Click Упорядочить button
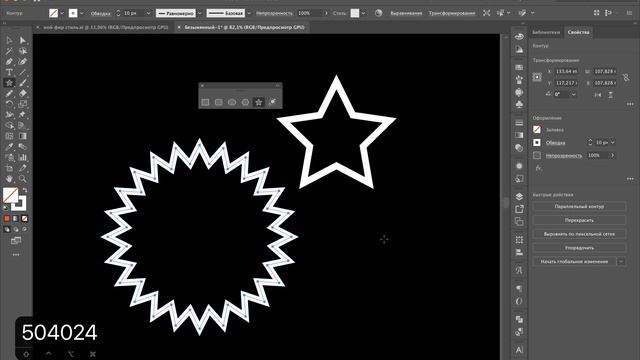Image resolution: width=640 pixels, height=360 pixels. tap(579, 248)
